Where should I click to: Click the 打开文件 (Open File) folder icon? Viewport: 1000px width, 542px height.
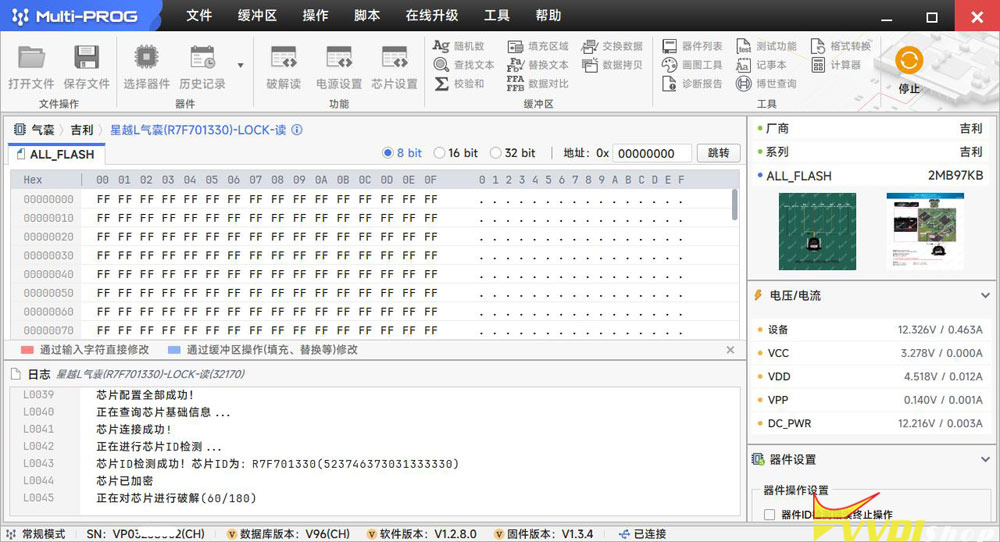click(x=31, y=58)
